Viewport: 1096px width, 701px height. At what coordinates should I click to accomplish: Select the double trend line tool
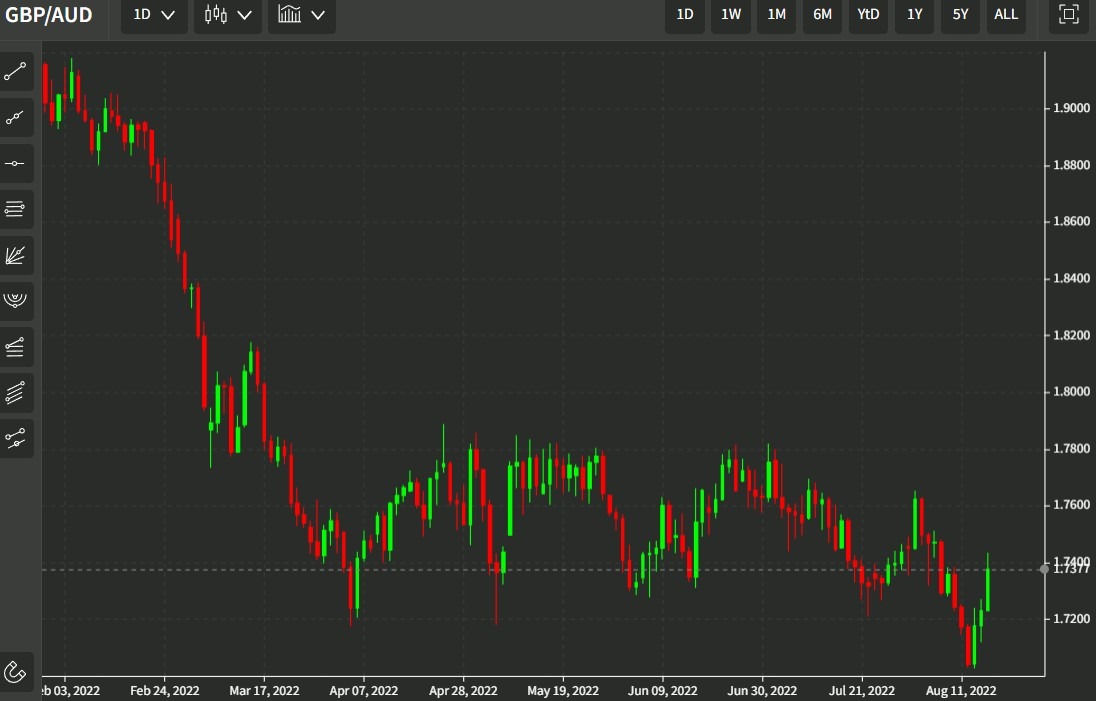click(x=15, y=439)
